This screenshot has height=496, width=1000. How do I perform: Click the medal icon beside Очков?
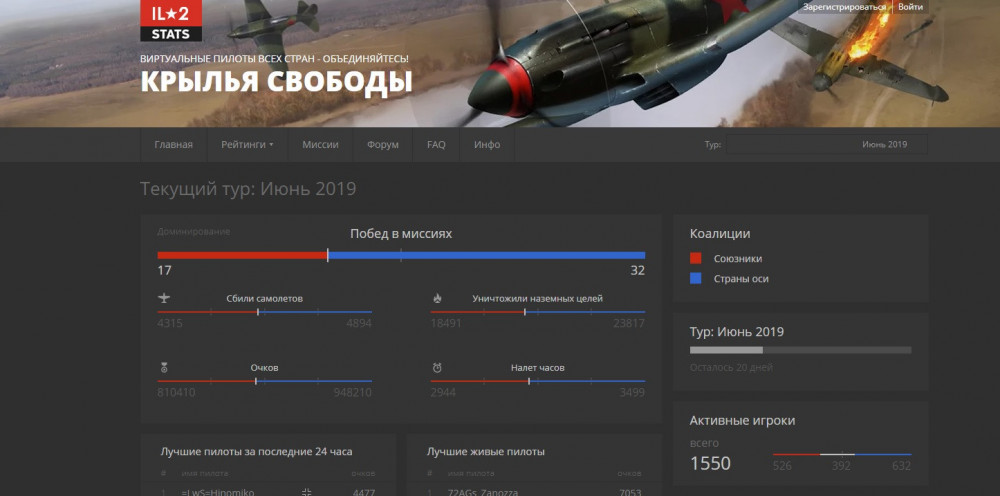click(164, 368)
